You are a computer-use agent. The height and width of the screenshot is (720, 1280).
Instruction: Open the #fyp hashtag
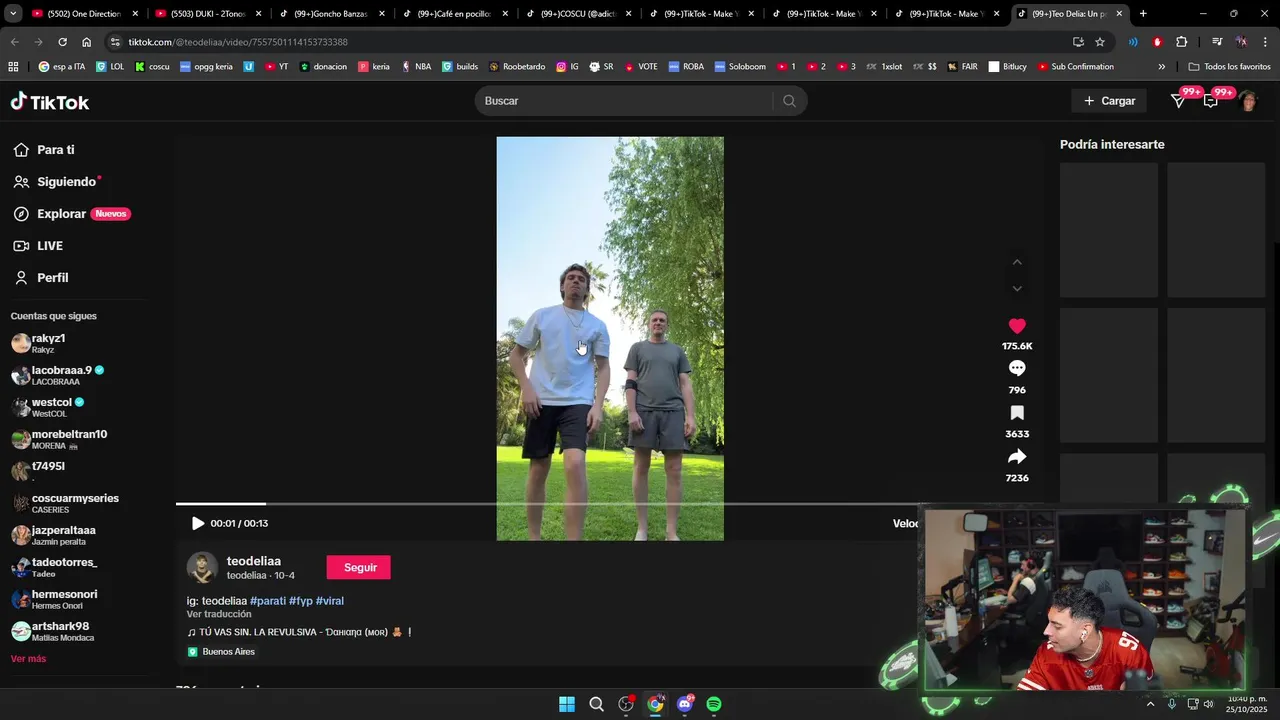tap(301, 601)
